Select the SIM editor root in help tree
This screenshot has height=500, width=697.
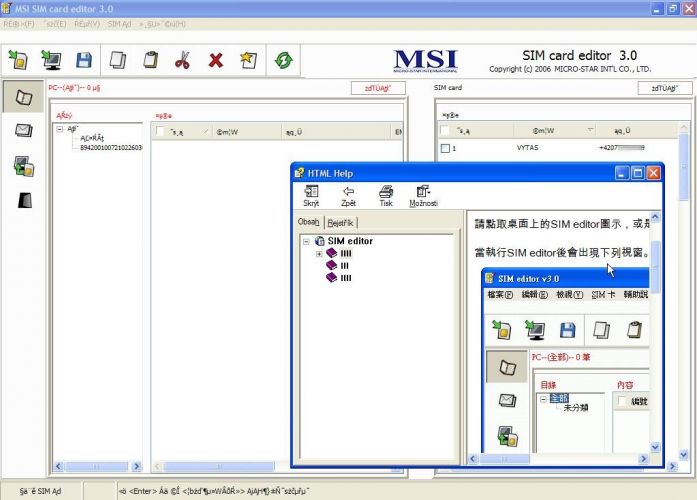[x=350, y=241]
